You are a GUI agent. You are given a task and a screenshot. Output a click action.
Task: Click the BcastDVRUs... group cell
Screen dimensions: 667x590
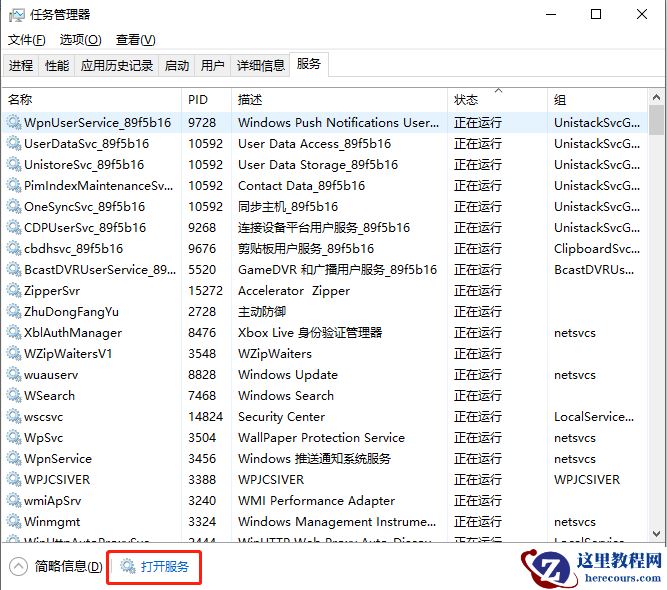594,270
